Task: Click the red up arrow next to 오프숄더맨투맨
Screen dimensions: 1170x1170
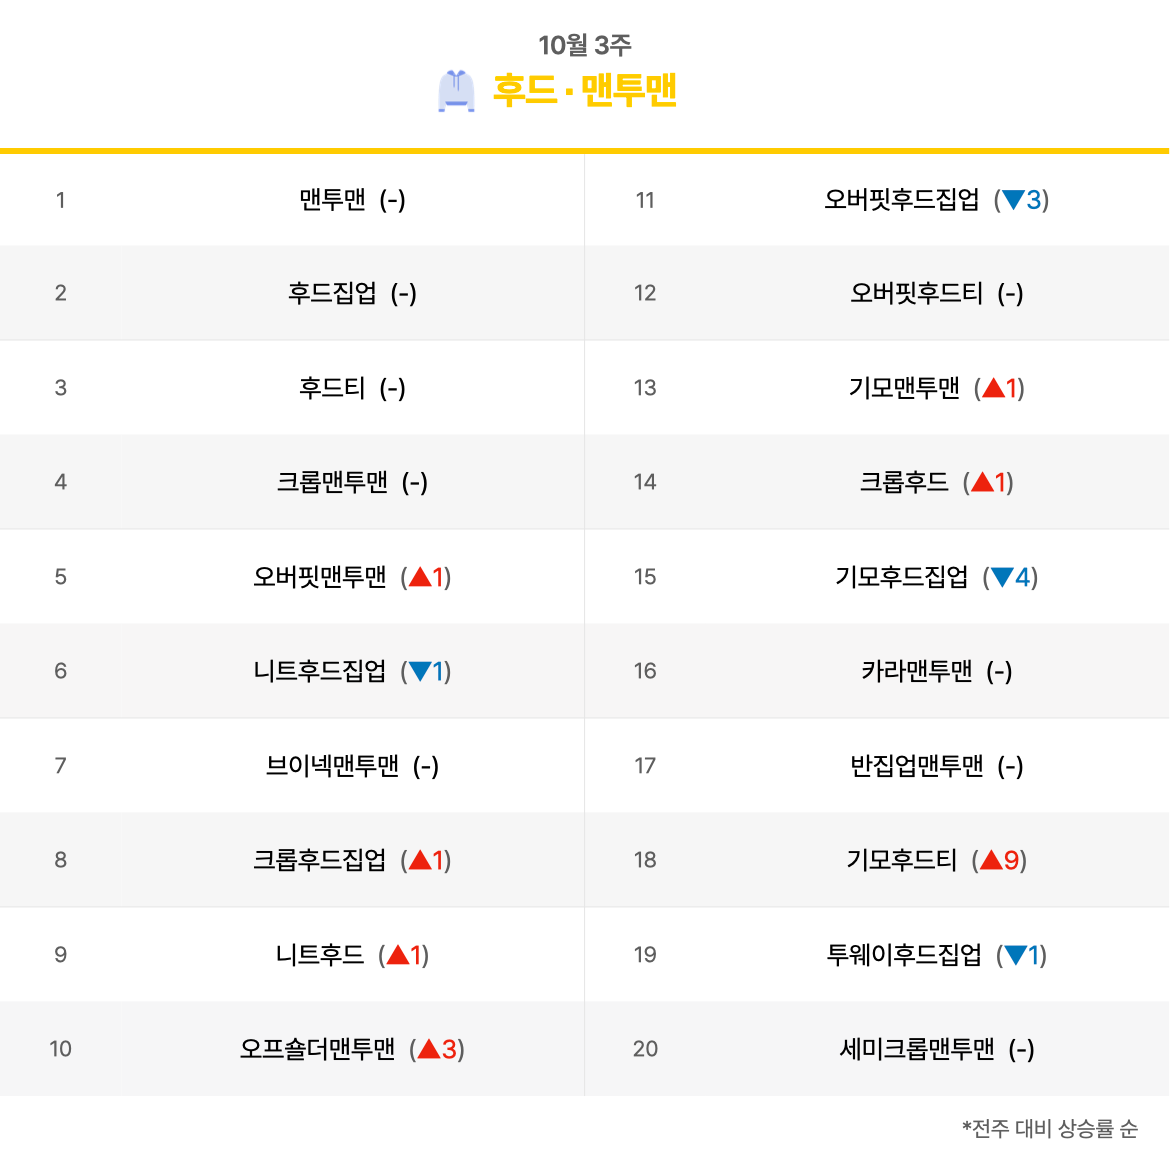Action: [x=429, y=1049]
